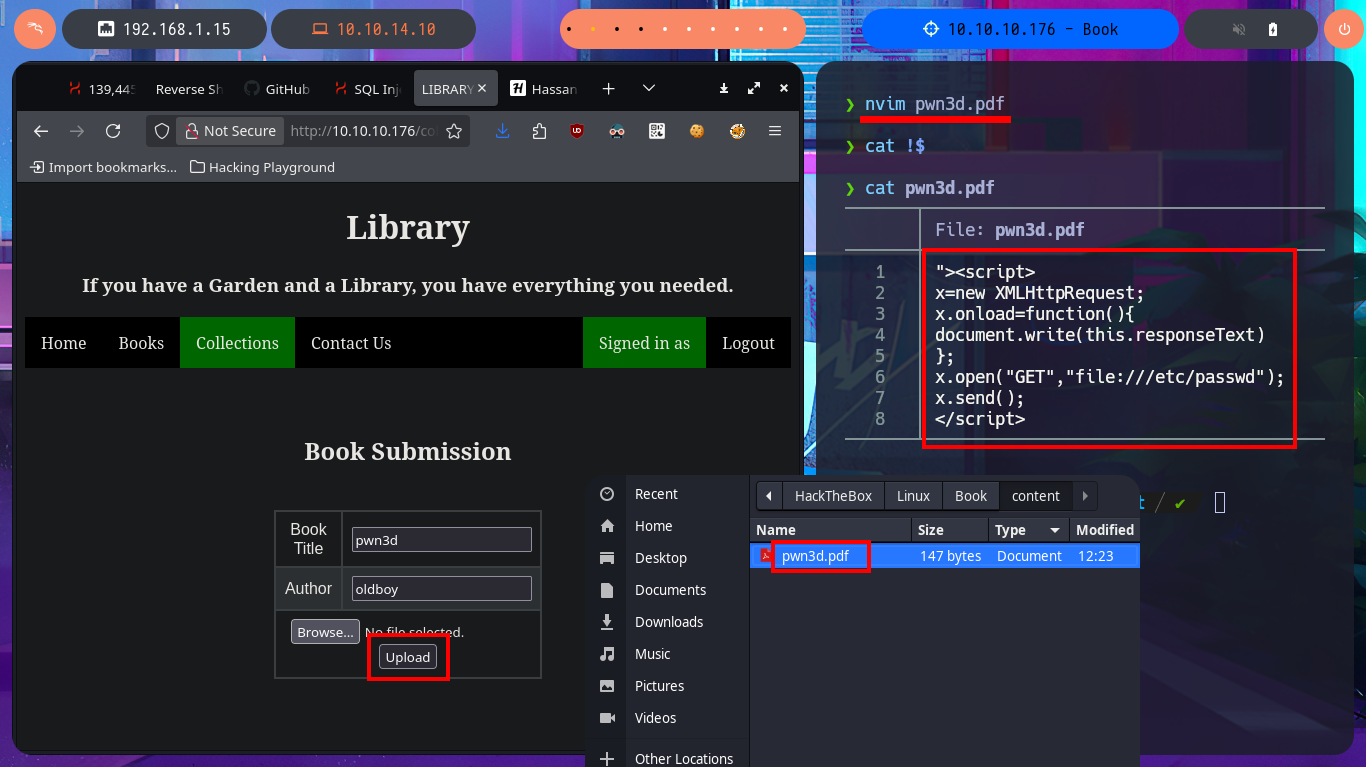Click the Kali logo menu in top bar
1366x767 pixels.
pyautogui.click(x=35, y=29)
